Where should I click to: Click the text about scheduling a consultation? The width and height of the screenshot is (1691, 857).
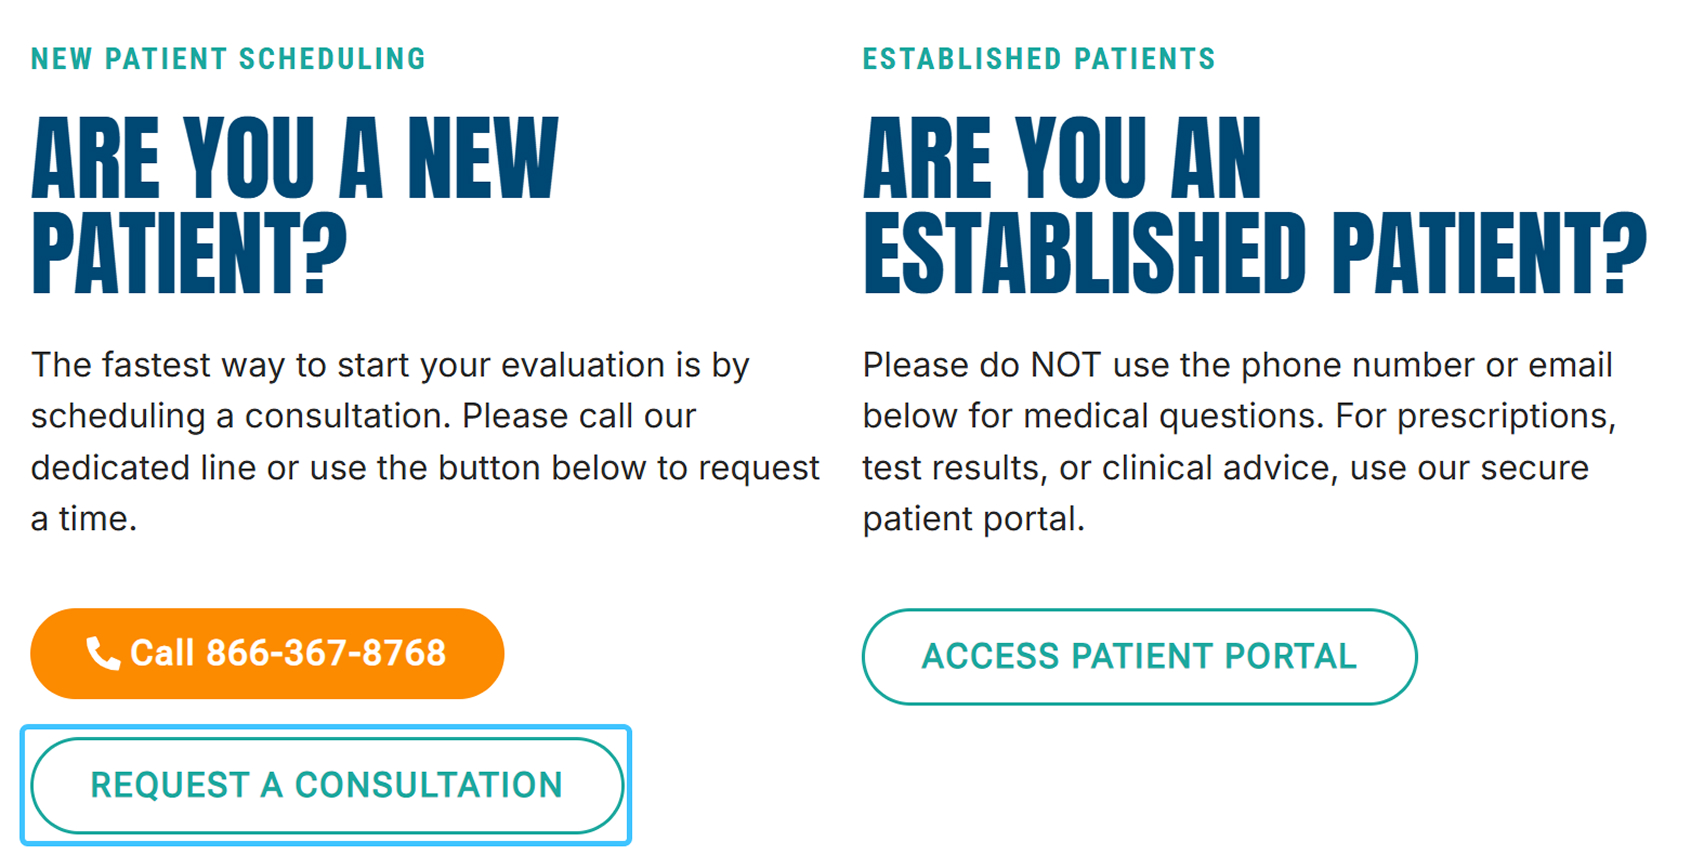(420, 440)
